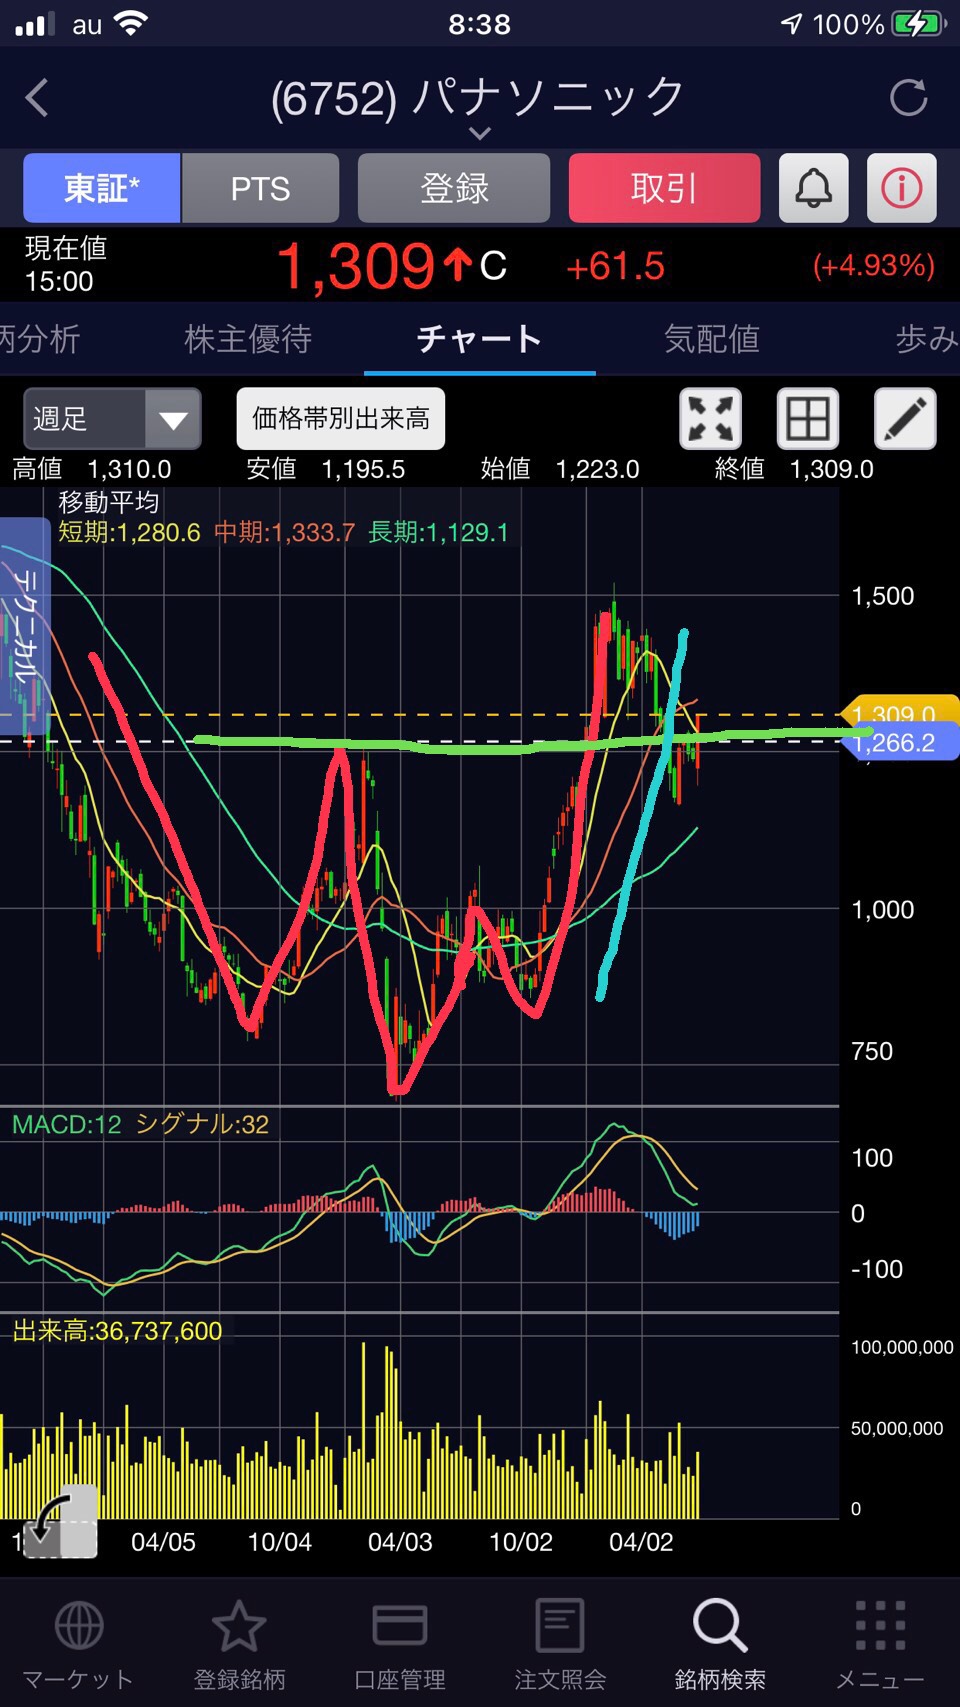Open the テクニカル side panel
Image resolution: width=960 pixels, height=1707 pixels.
25,627
